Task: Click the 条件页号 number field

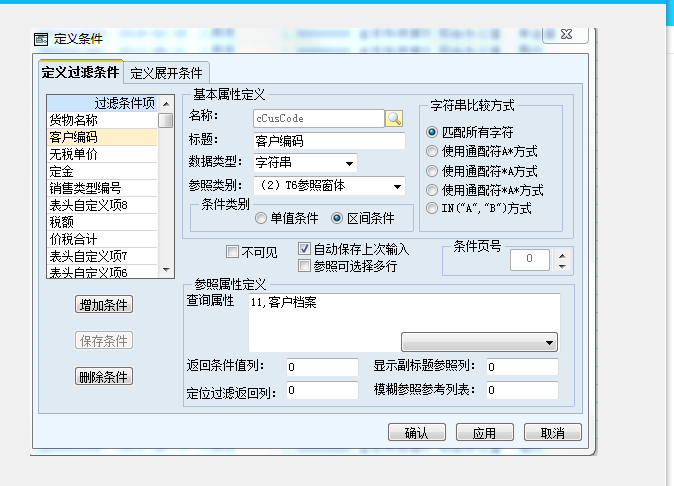Action: tap(530, 260)
